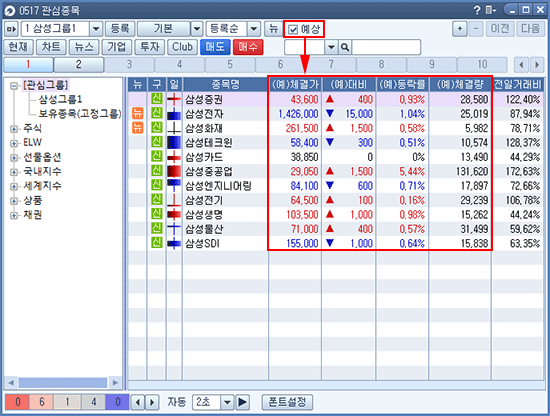
Task: Start auto rotation play button
Action: 242,402
